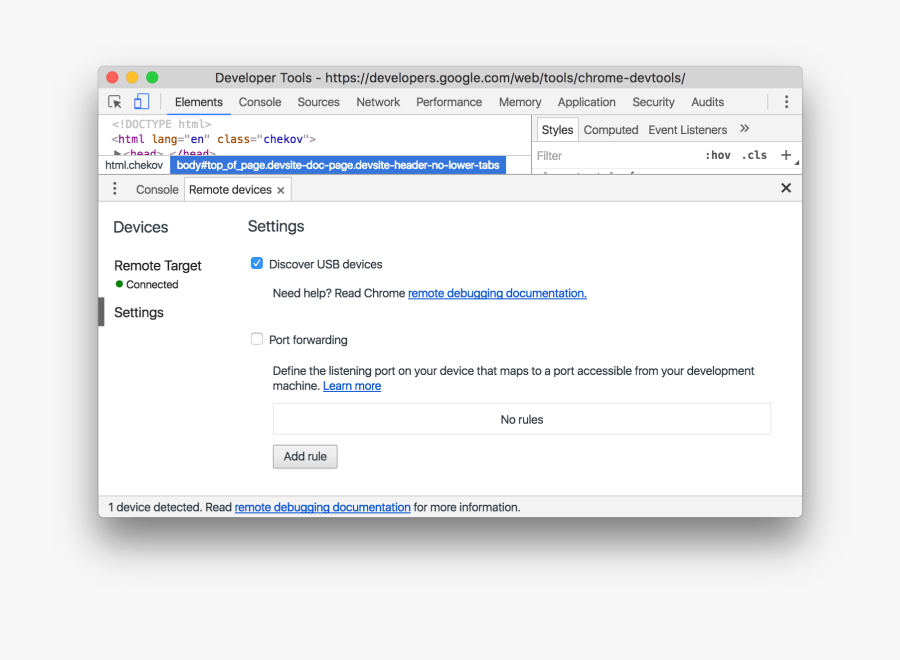This screenshot has height=660, width=900.
Task: Enable the Port forwarding checkbox
Action: [x=257, y=339]
